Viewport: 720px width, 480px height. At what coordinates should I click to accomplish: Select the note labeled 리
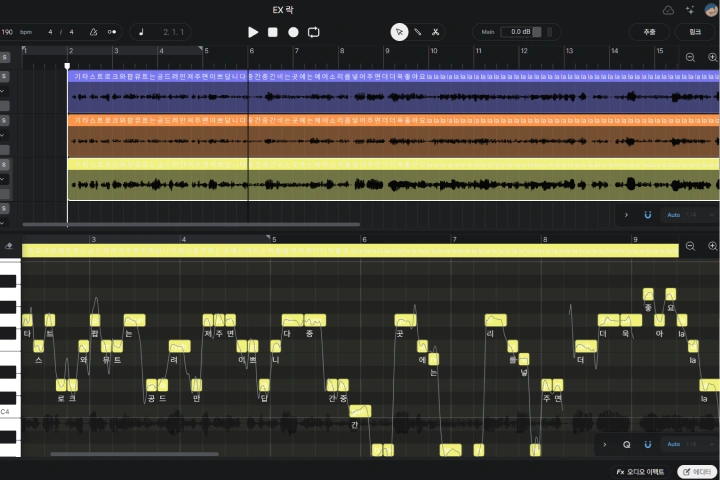tap(496, 320)
